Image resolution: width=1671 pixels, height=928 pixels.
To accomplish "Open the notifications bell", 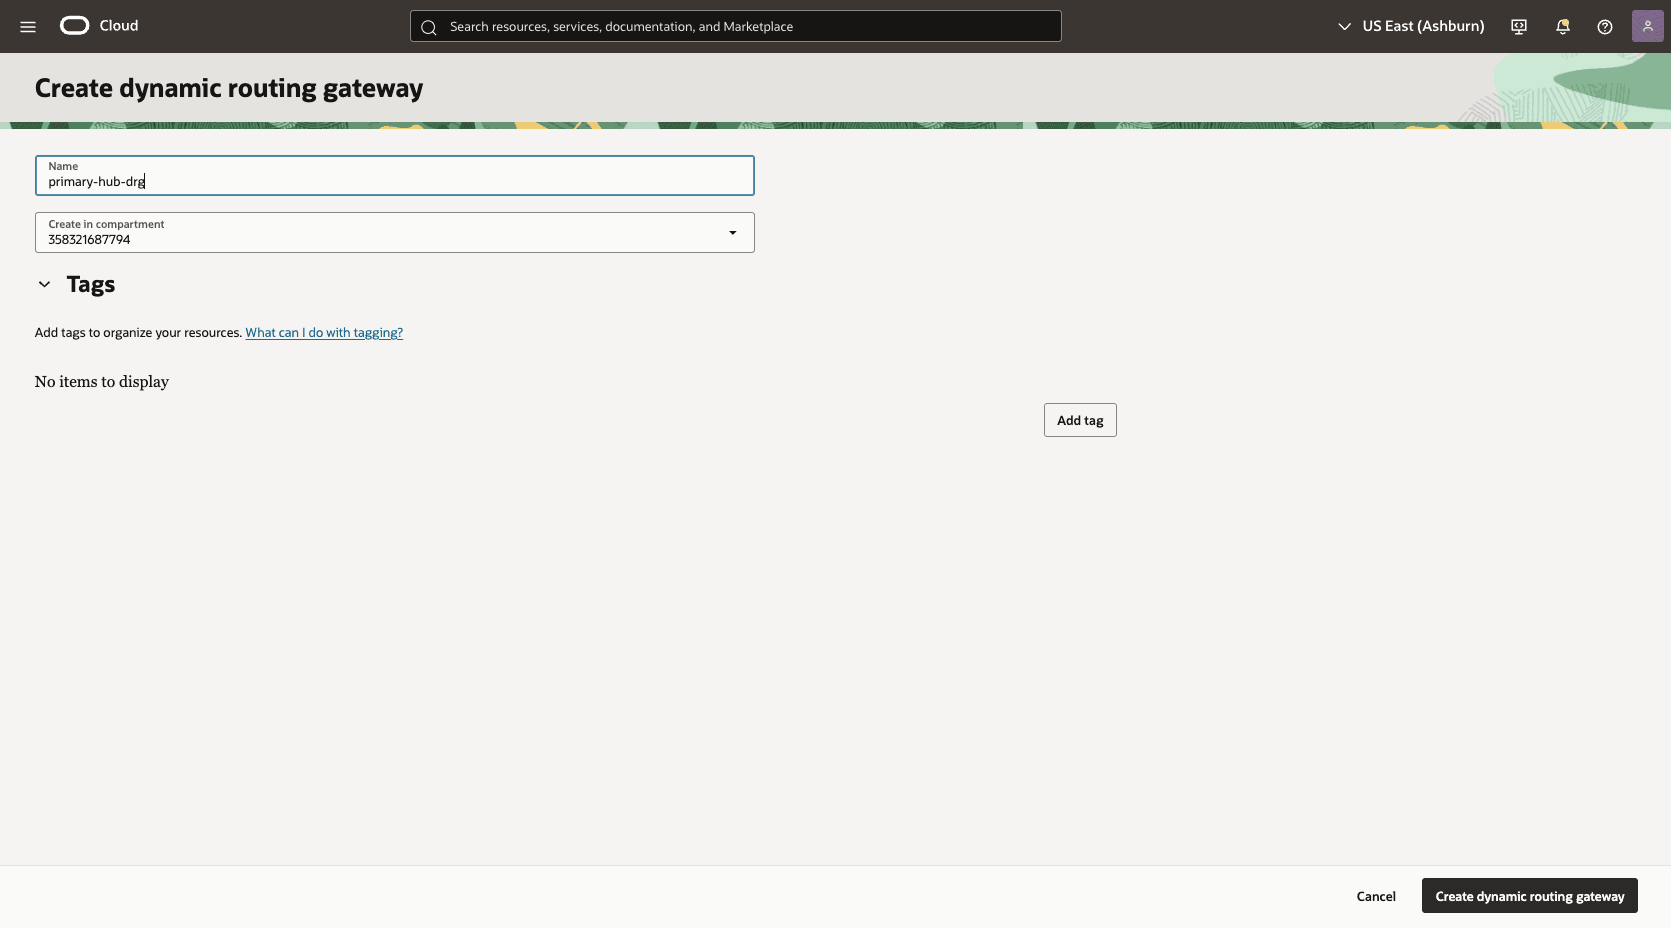I will coord(1562,26).
